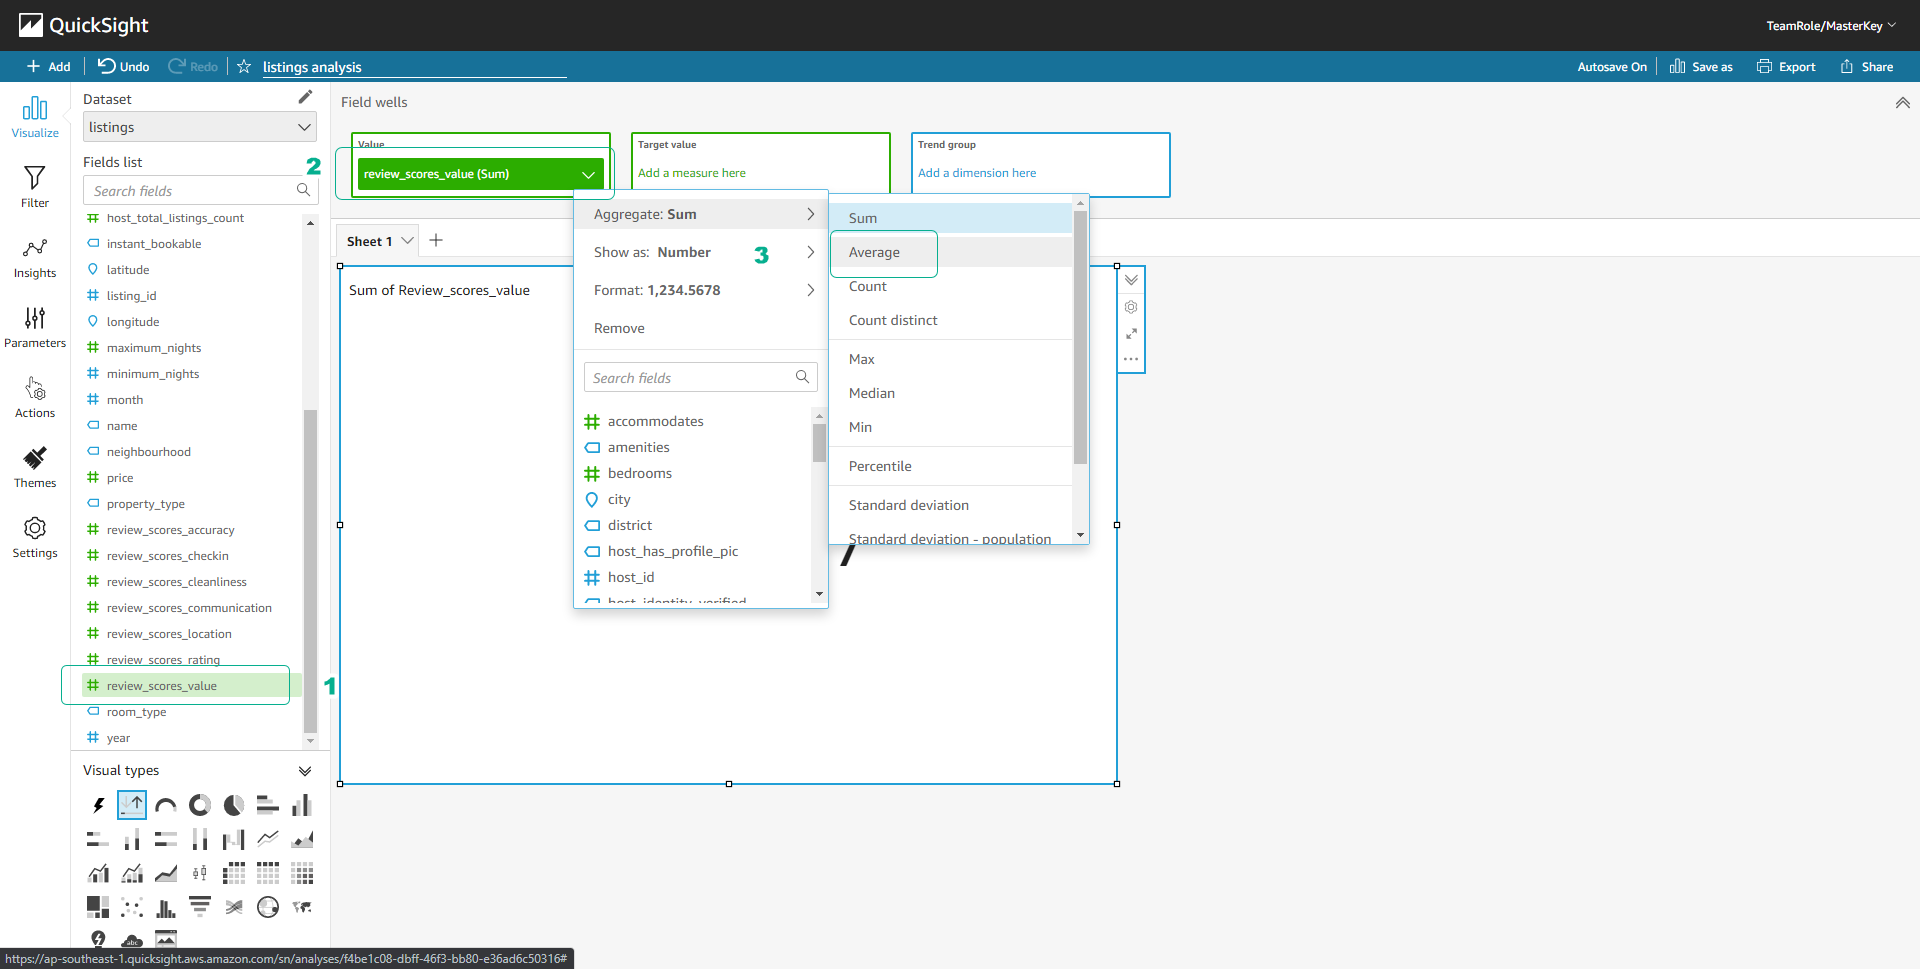The height and width of the screenshot is (969, 1920).
Task: Open the Parameters panel
Action: point(35,327)
